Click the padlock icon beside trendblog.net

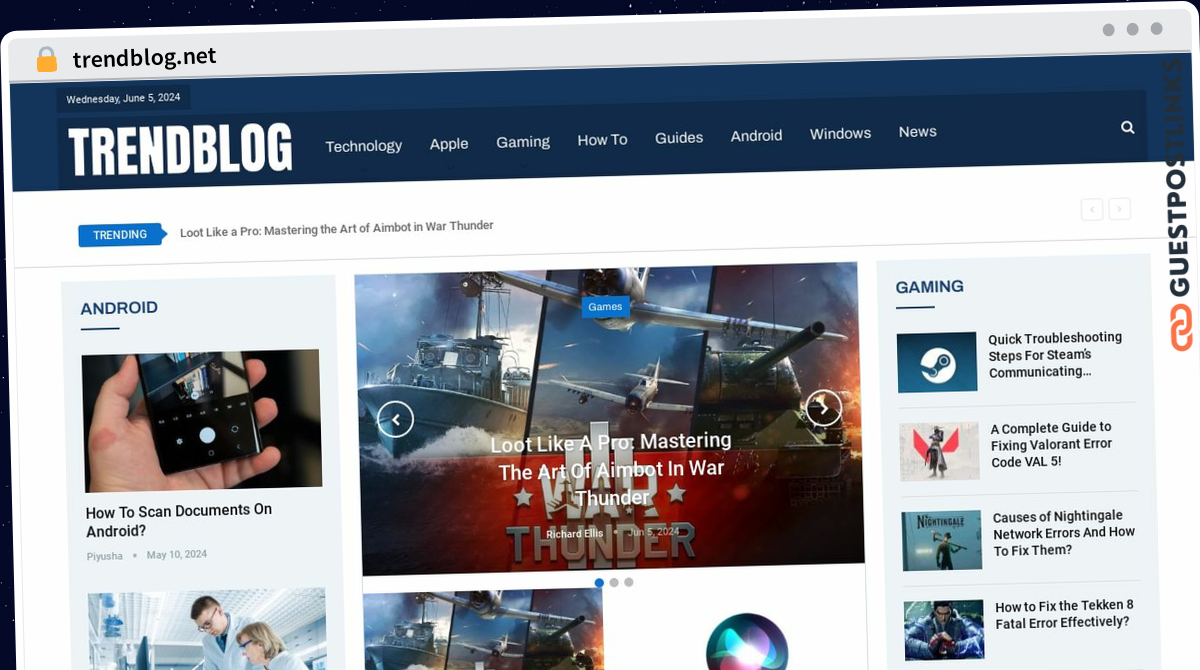[x=46, y=59]
